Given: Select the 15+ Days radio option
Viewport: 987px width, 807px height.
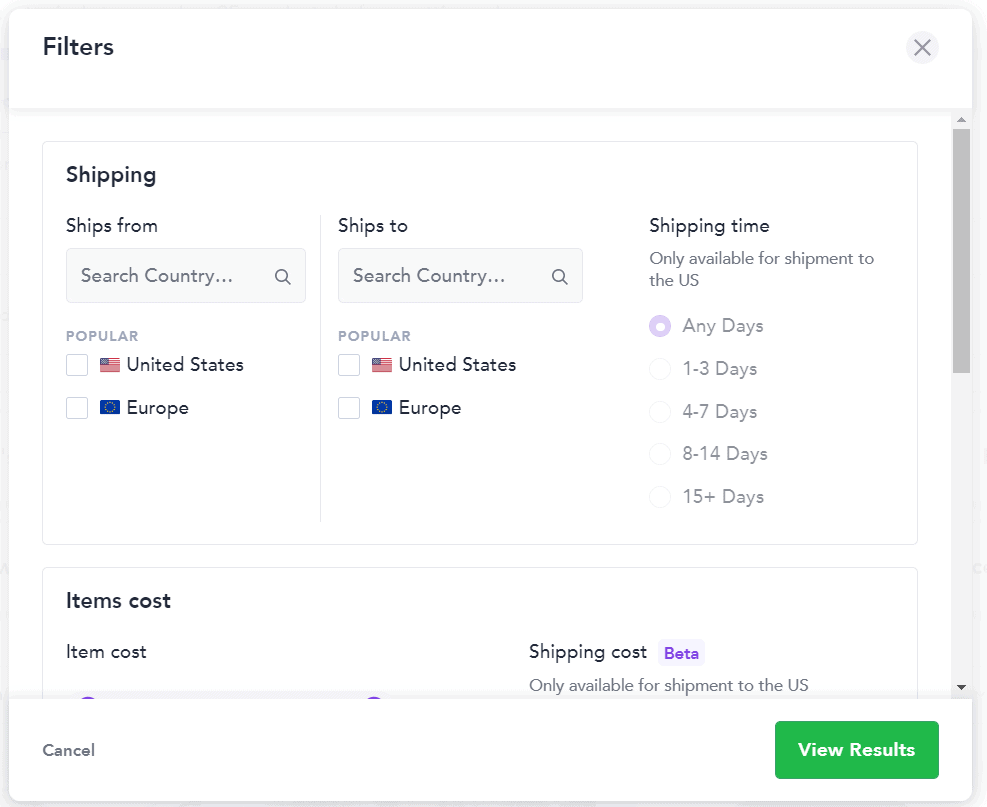Looking at the screenshot, I should (x=660, y=497).
